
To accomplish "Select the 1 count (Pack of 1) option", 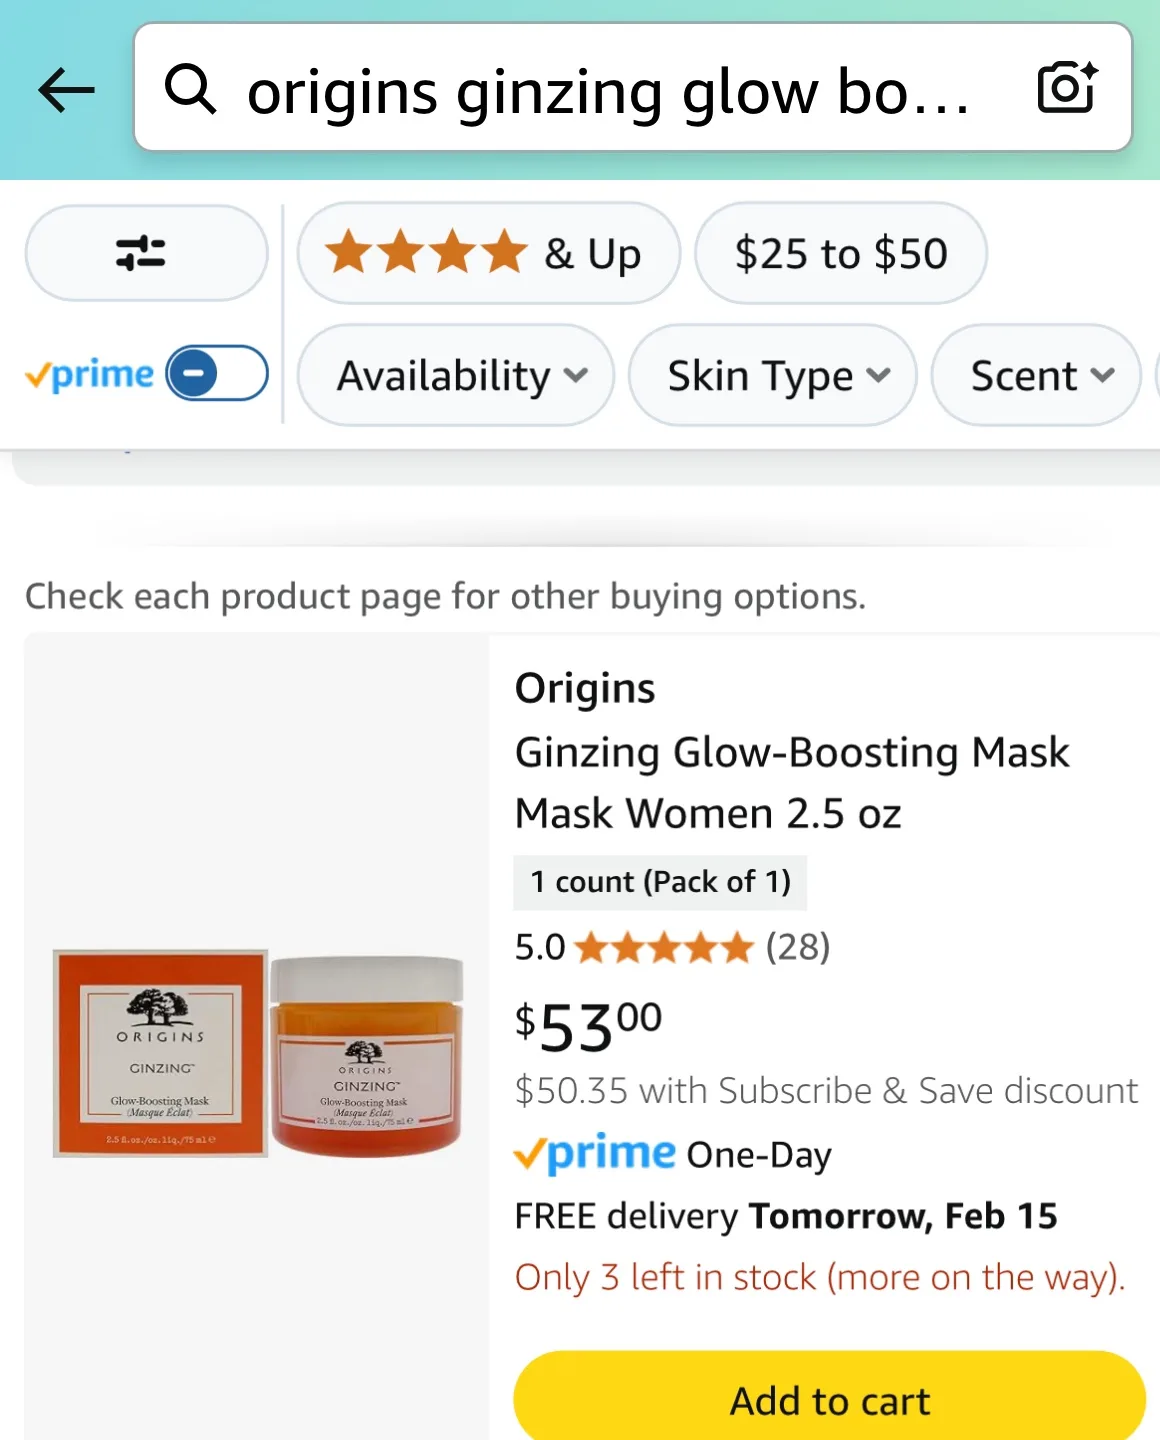I will pyautogui.click(x=659, y=882).
